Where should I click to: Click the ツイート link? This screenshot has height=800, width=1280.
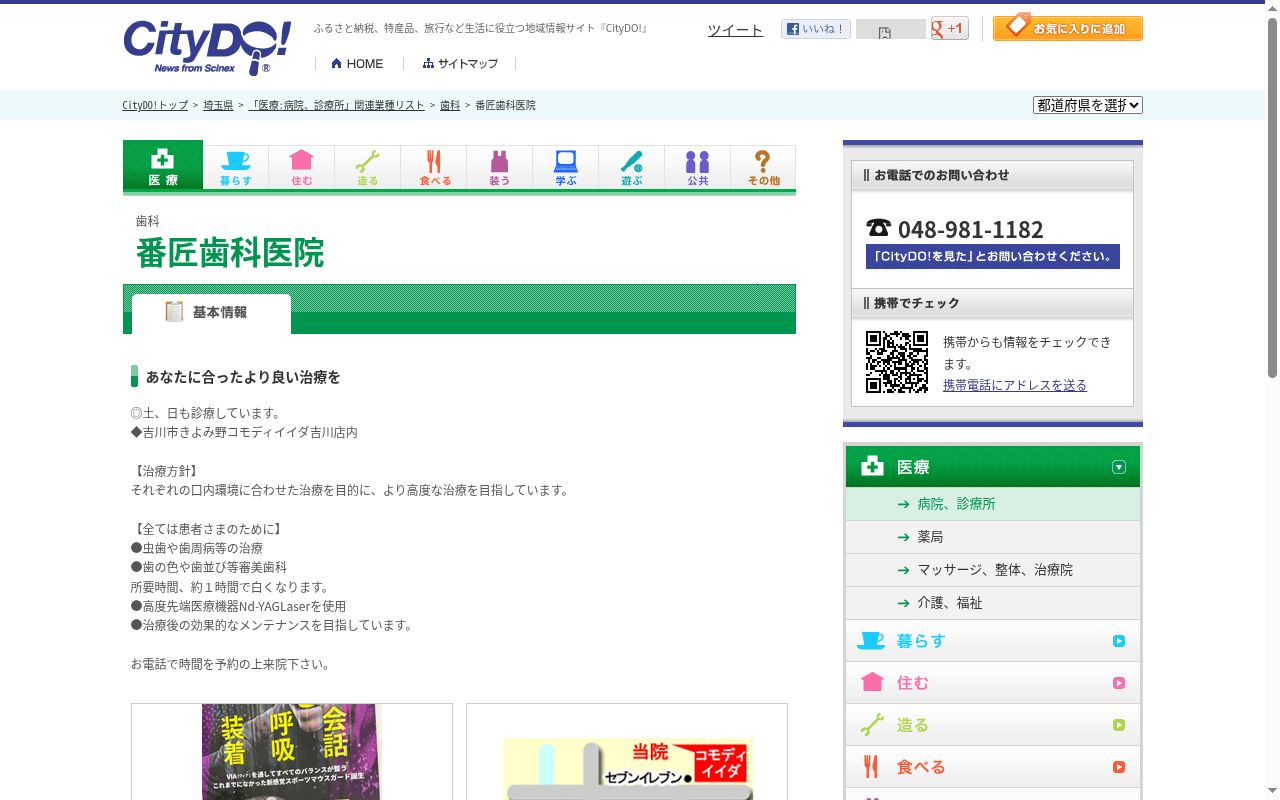coord(735,30)
